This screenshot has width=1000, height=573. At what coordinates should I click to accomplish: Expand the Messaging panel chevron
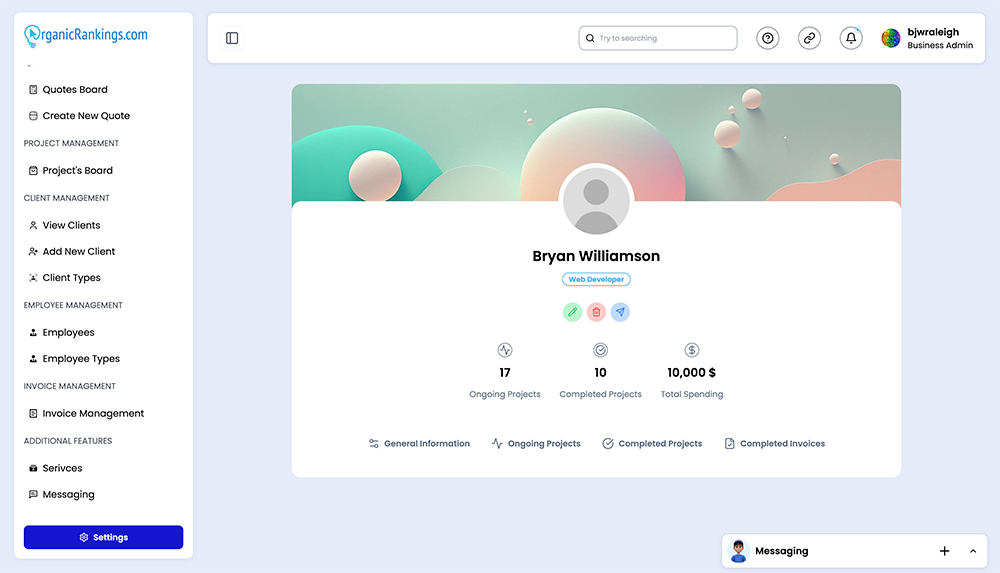pyautogui.click(x=973, y=551)
